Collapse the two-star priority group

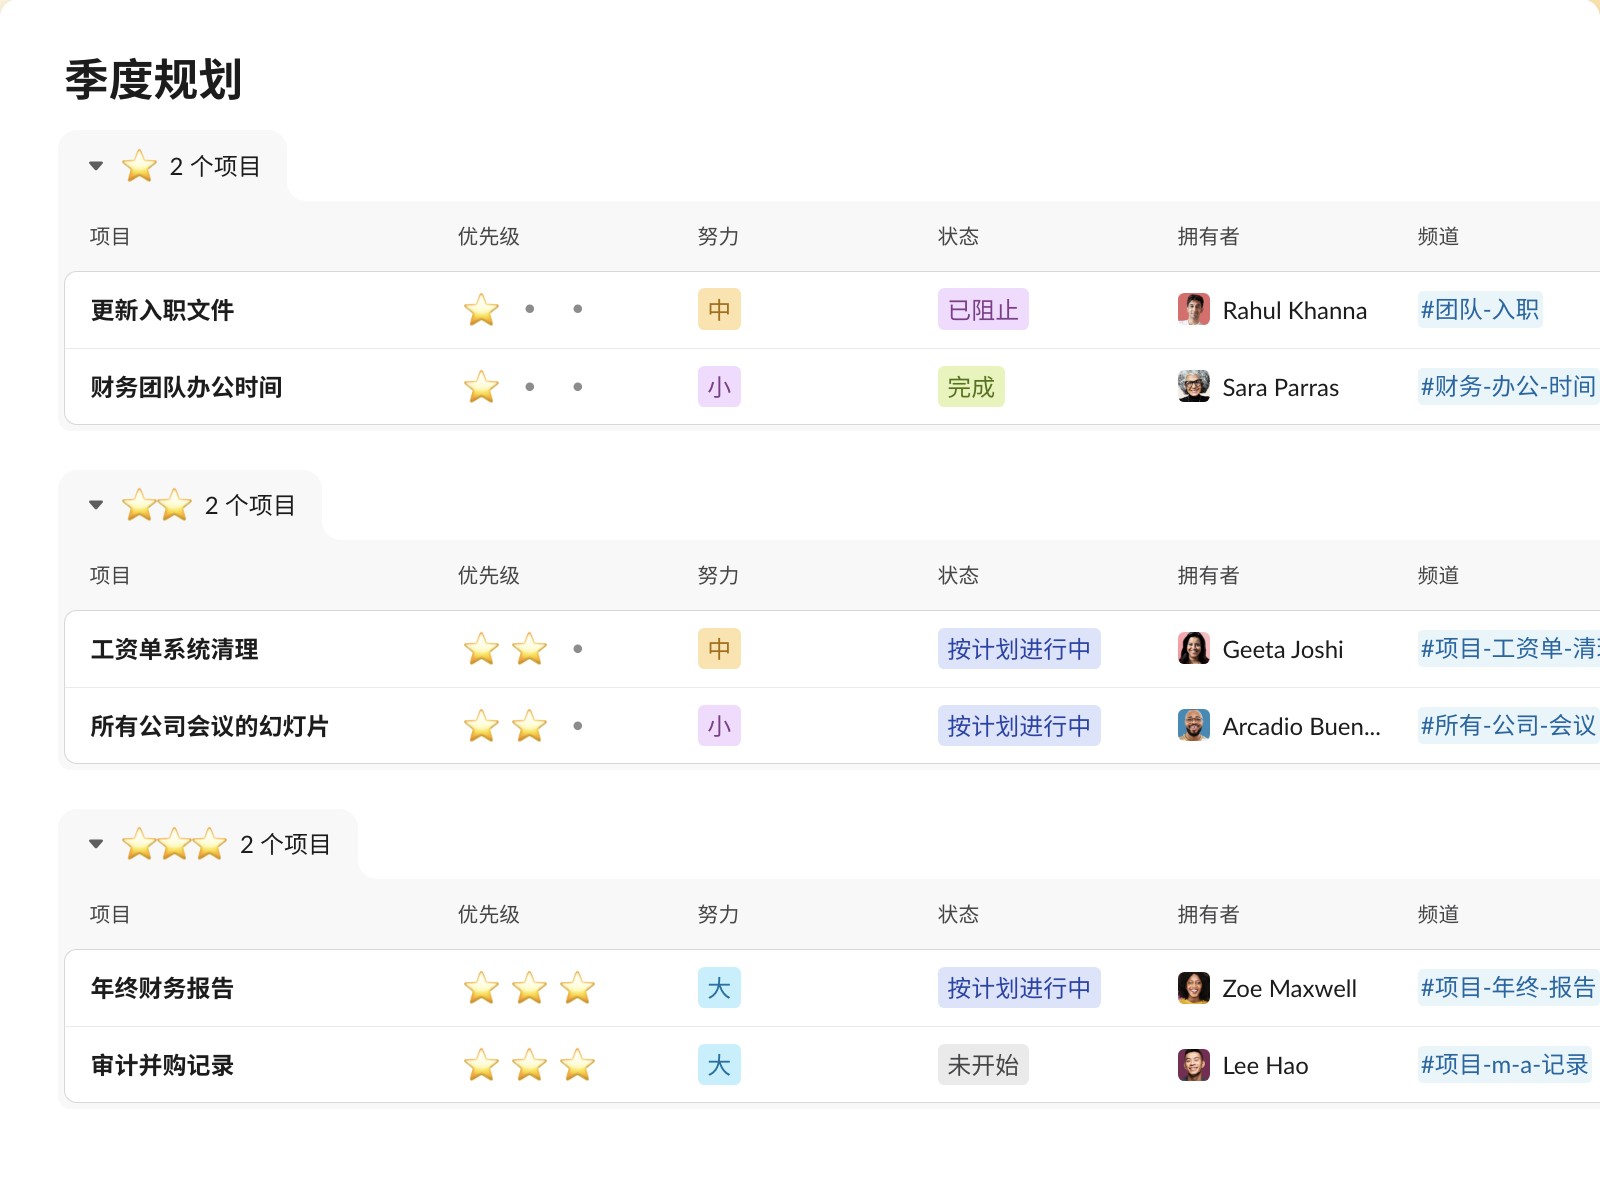click(x=96, y=505)
